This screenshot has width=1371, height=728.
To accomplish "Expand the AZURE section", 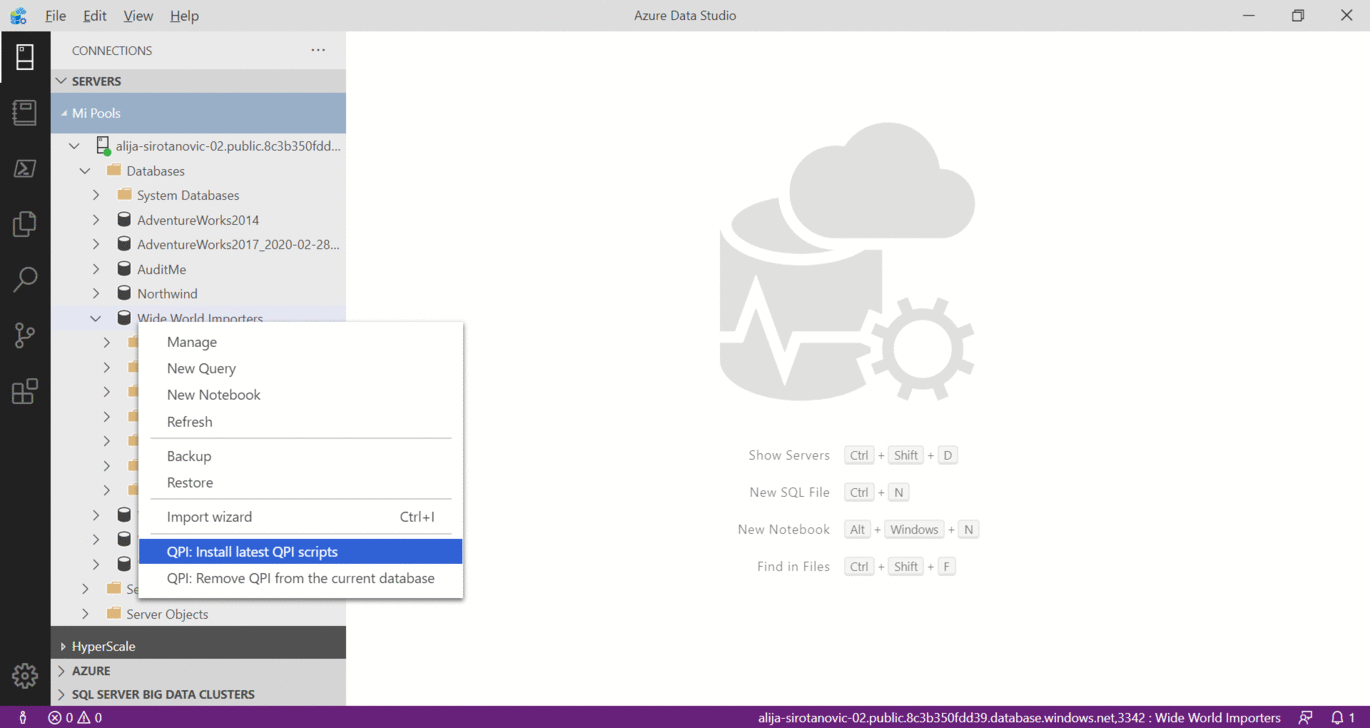I will [62, 671].
